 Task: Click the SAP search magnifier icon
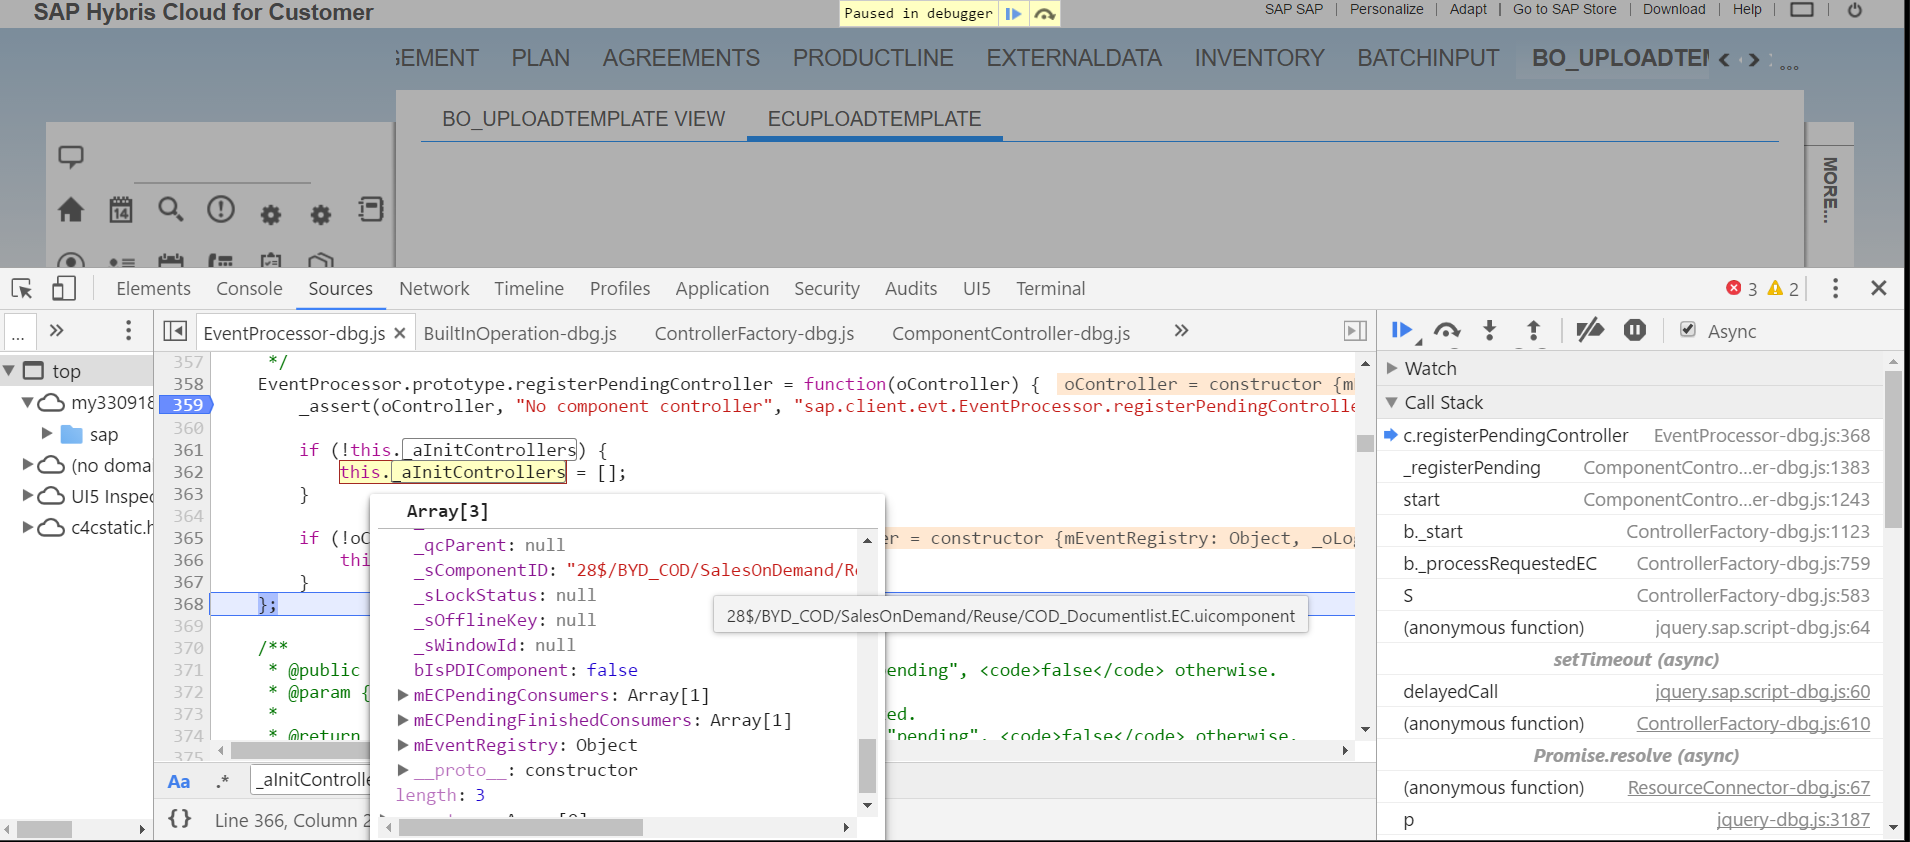coord(171,209)
